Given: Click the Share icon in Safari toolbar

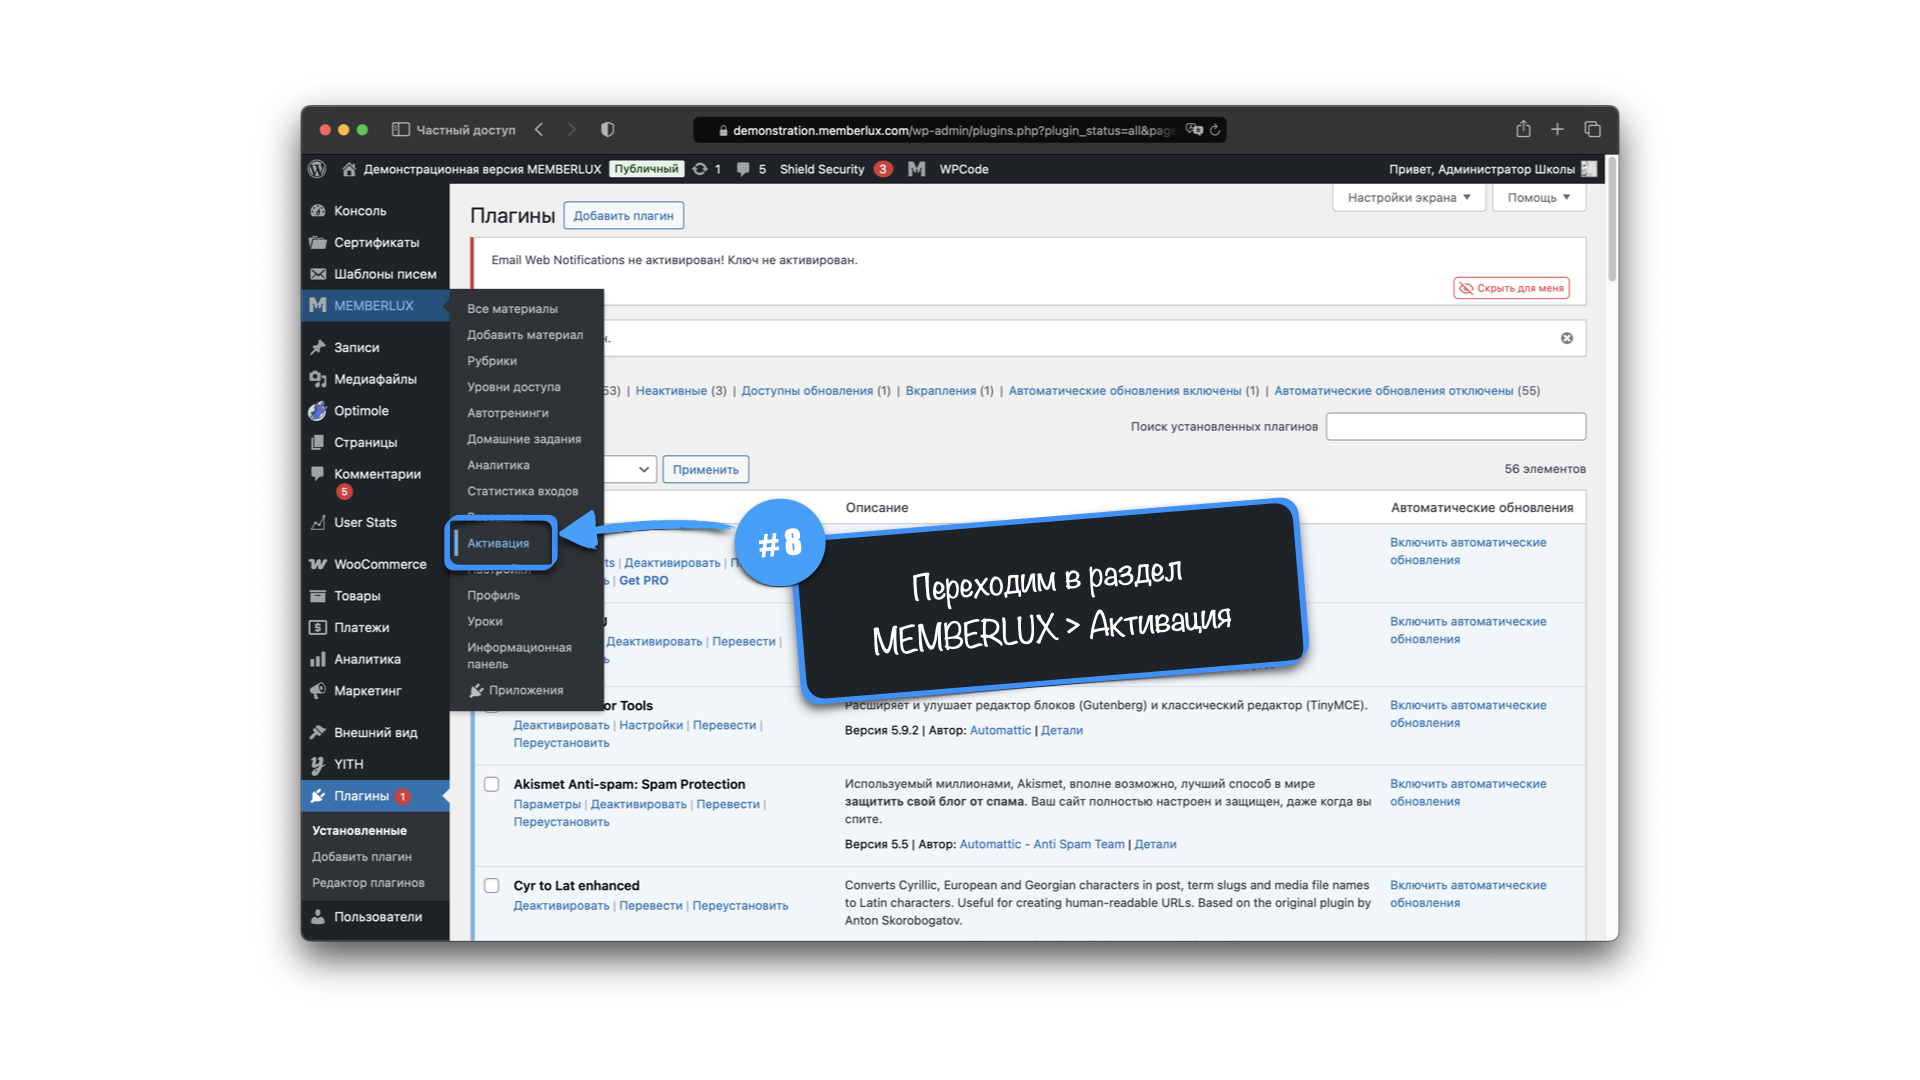Looking at the screenshot, I should pos(1523,130).
